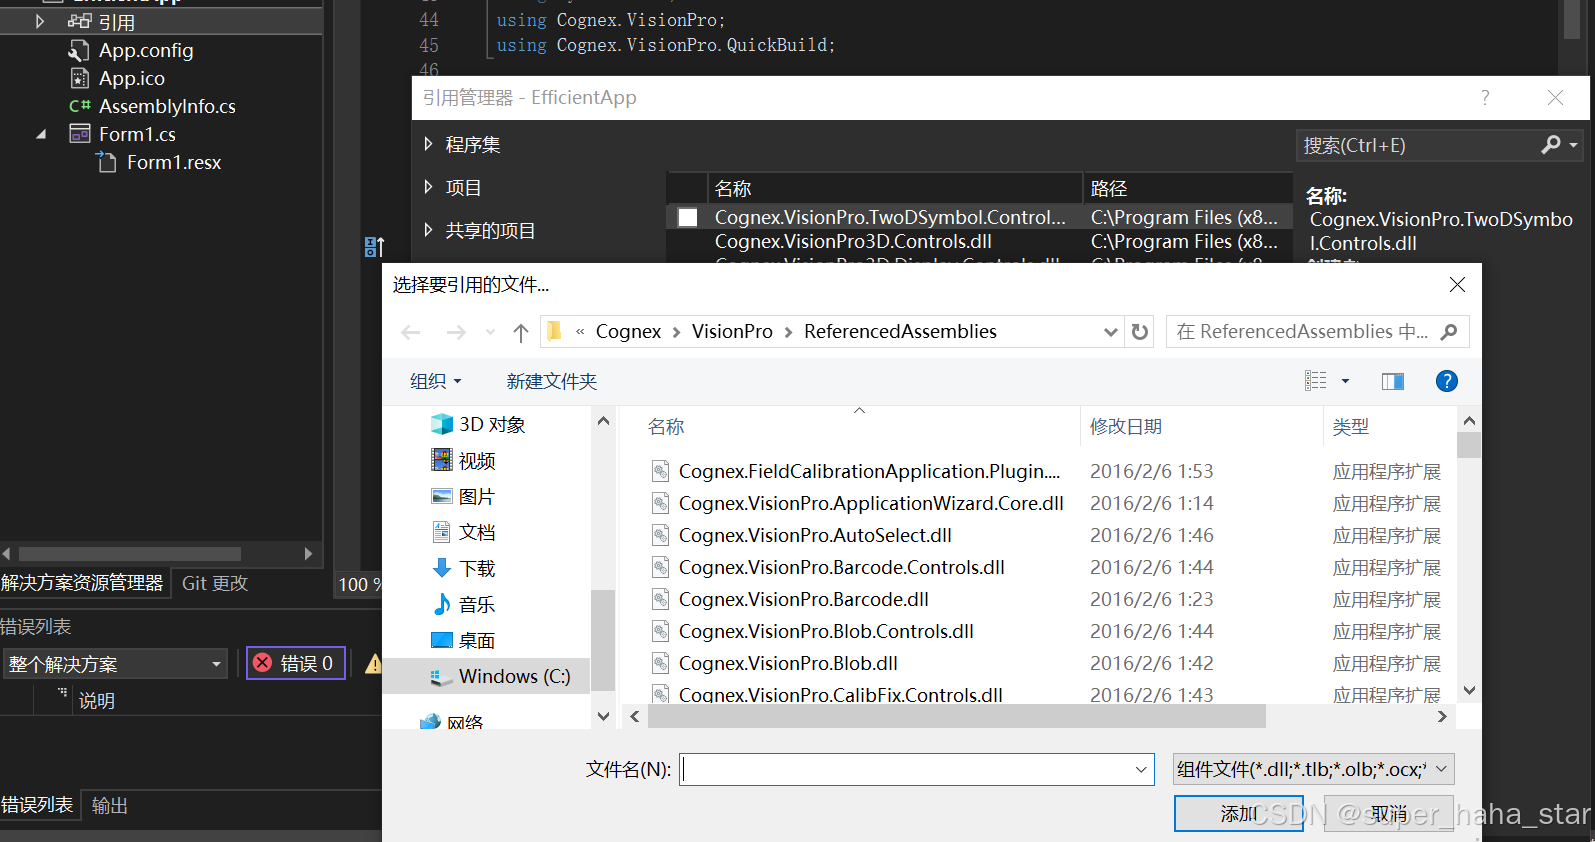This screenshot has height=842, width=1595.
Task: Open 音乐 folder in sidebar
Action: (x=463, y=605)
